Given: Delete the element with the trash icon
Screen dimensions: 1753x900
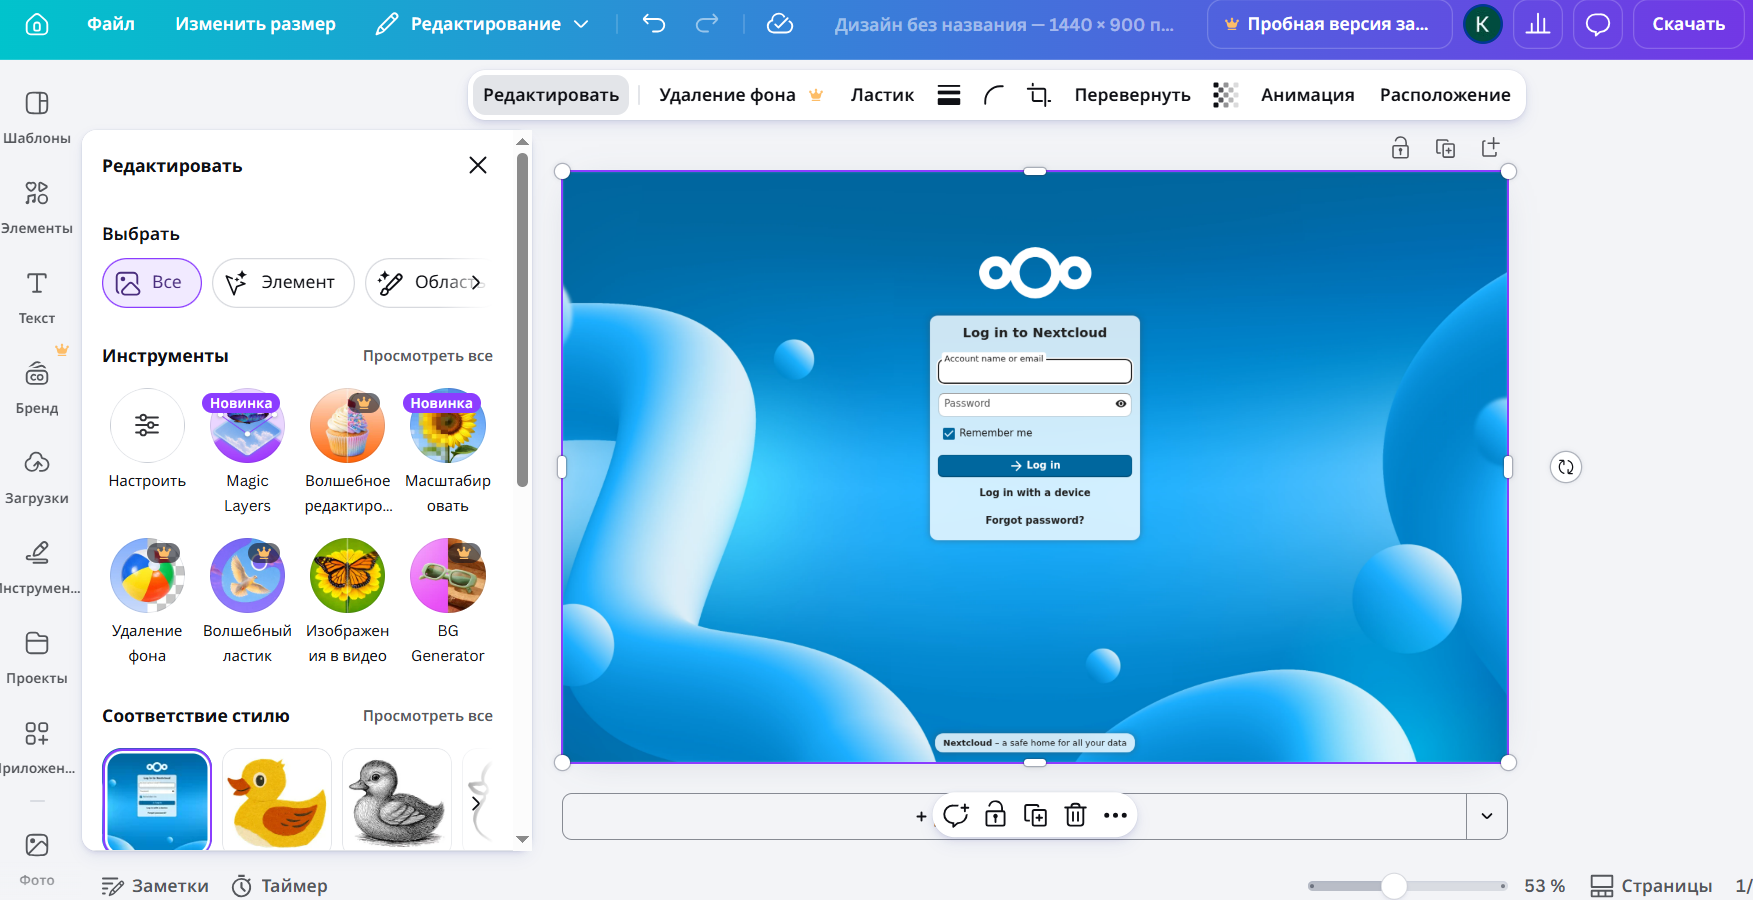Looking at the screenshot, I should (x=1075, y=816).
